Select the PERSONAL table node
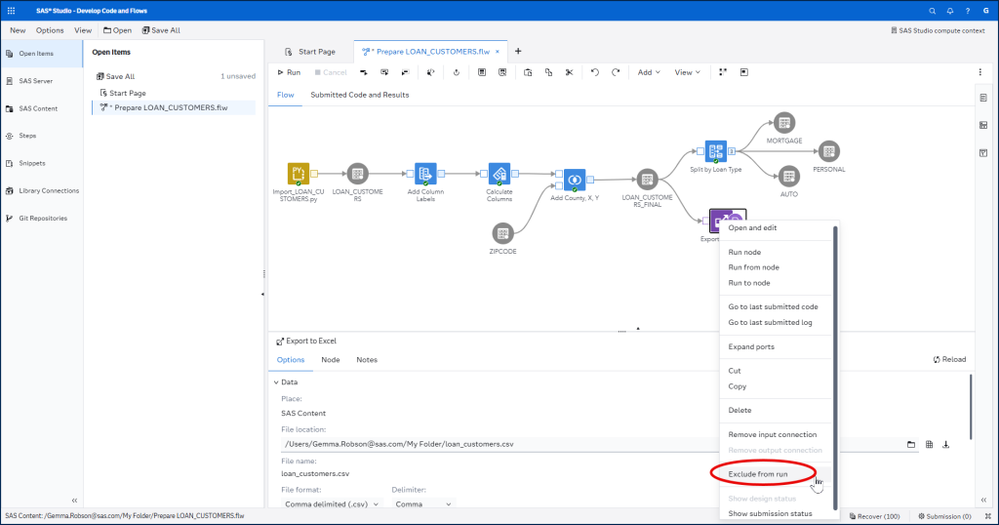 coord(829,151)
